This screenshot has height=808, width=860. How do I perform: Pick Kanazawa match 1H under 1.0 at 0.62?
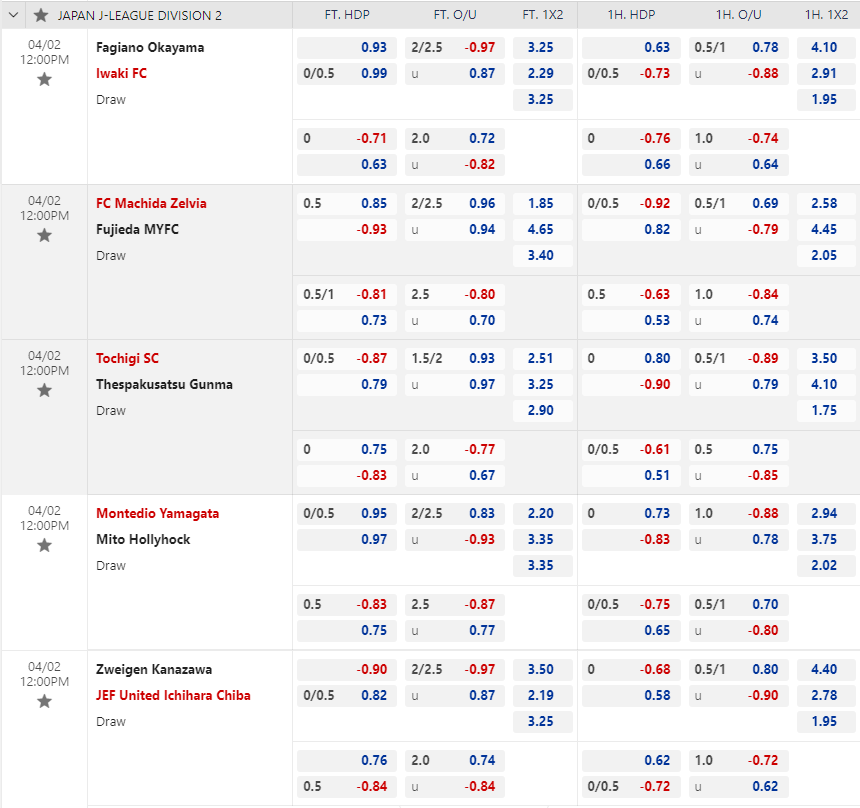pyautogui.click(x=739, y=787)
